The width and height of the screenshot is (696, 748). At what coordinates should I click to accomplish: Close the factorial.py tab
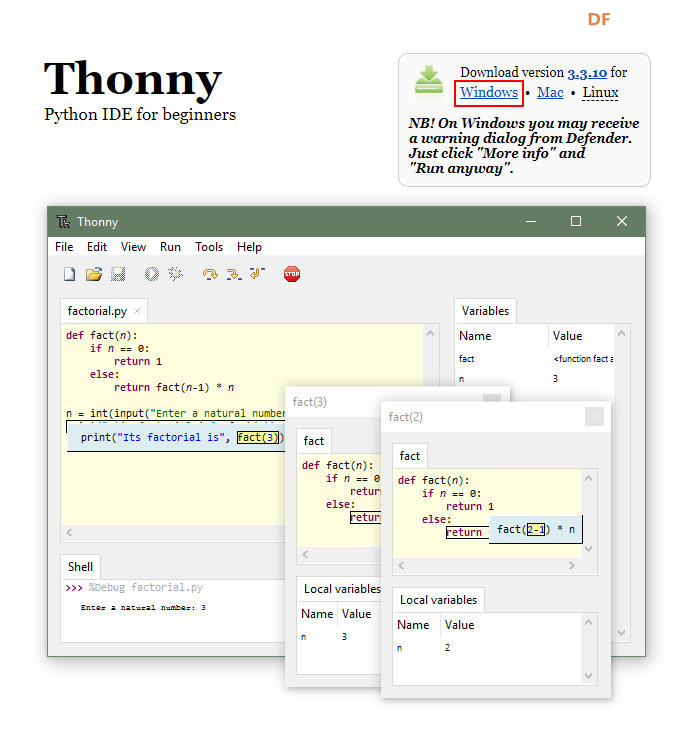coord(137,311)
